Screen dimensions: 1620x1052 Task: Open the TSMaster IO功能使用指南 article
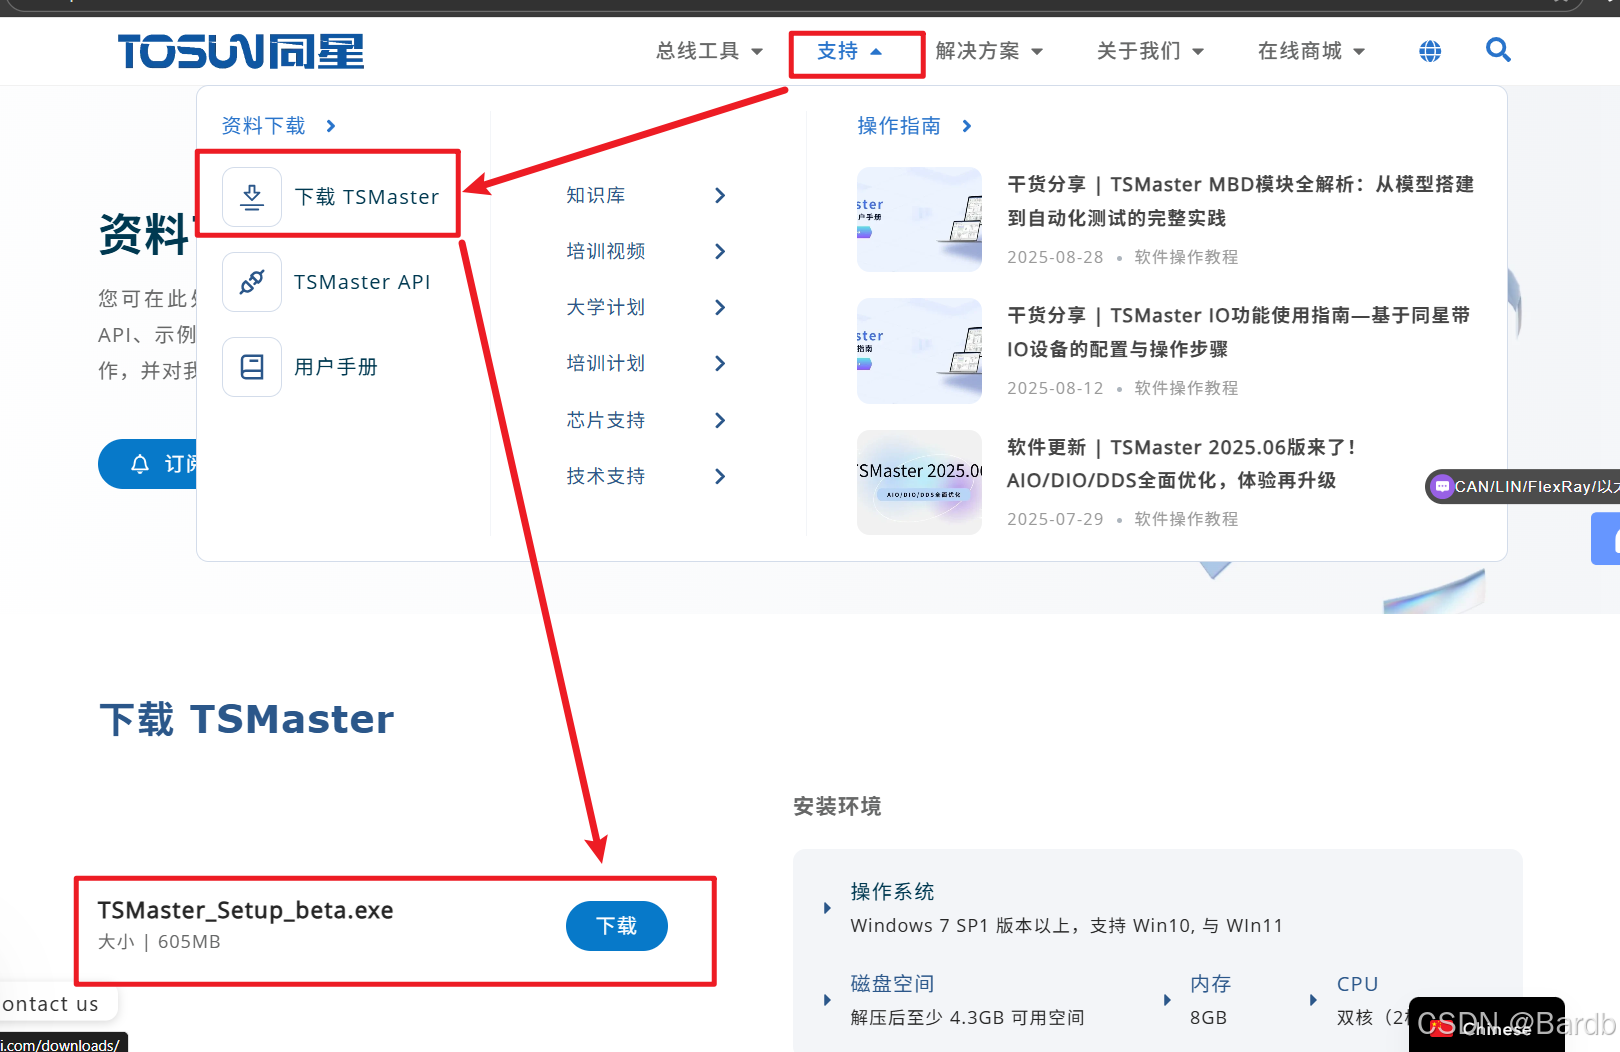(1238, 332)
